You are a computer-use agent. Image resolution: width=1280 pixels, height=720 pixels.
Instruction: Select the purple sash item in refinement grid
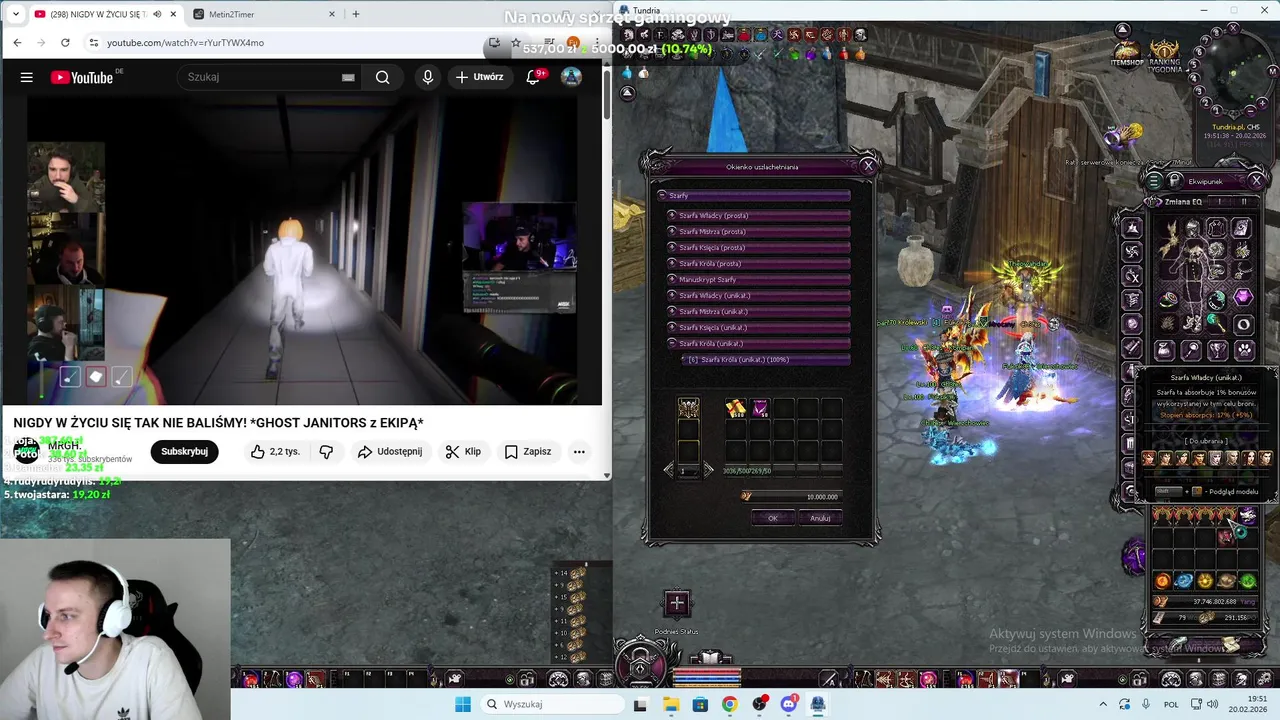pos(760,408)
